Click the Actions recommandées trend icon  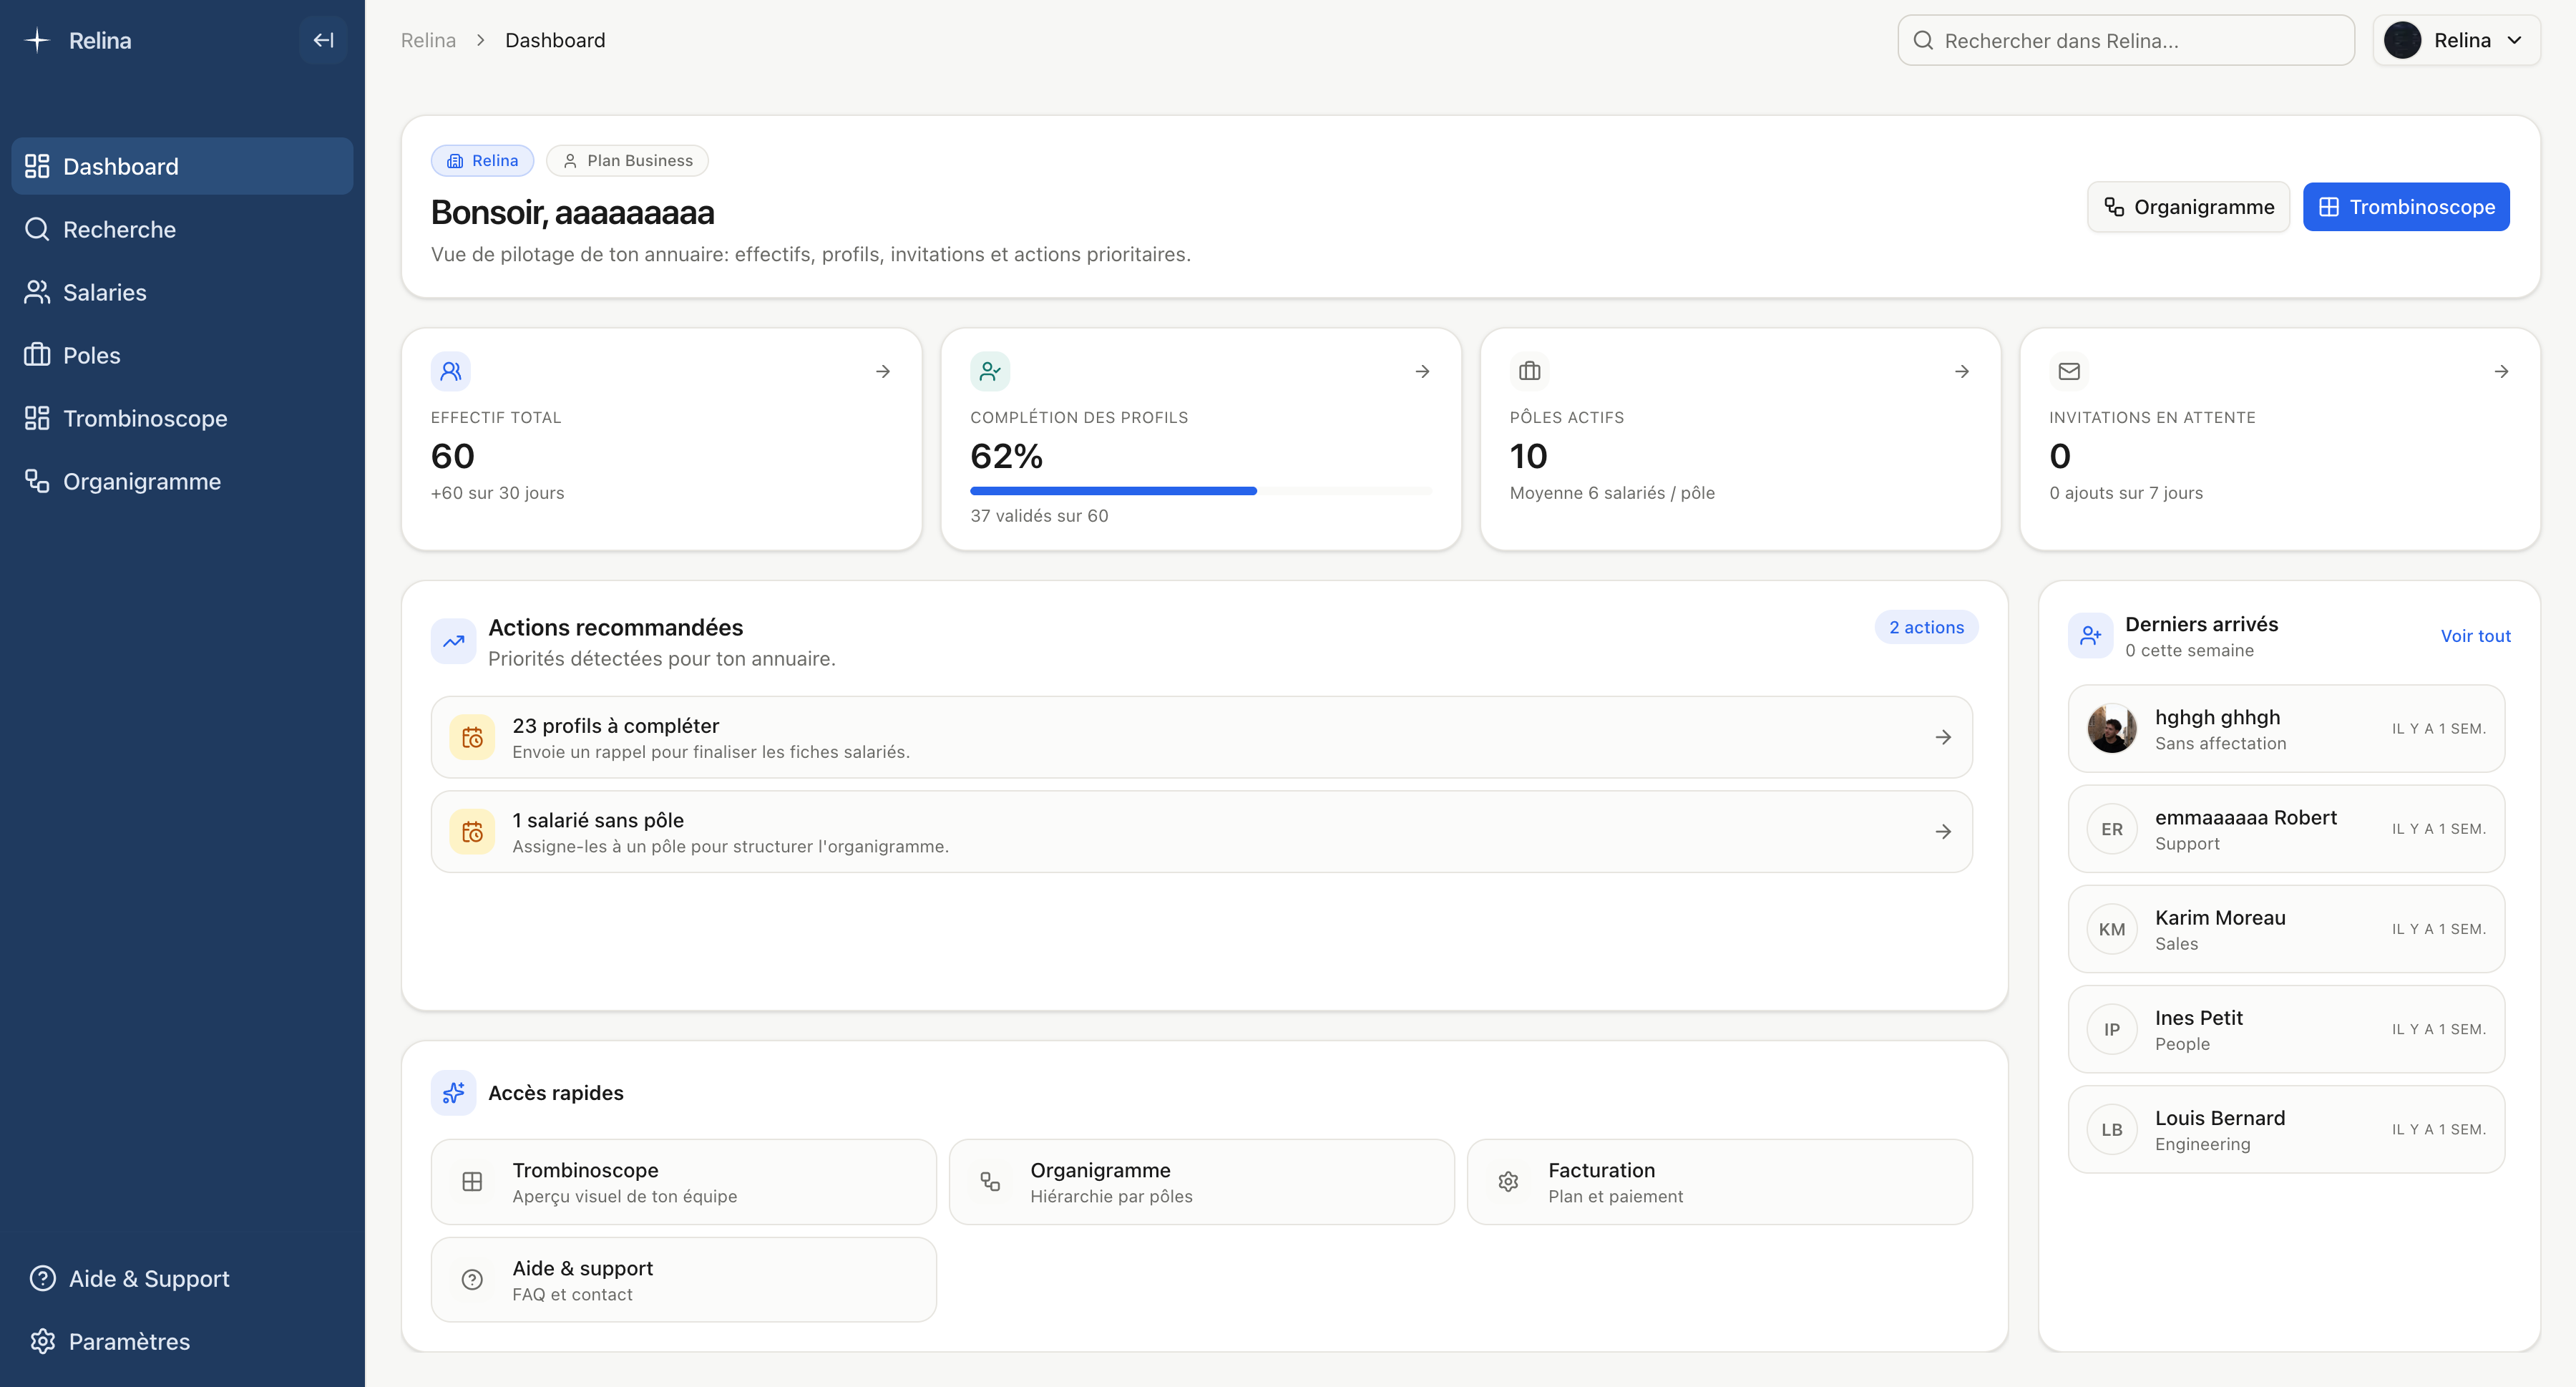[x=454, y=641]
